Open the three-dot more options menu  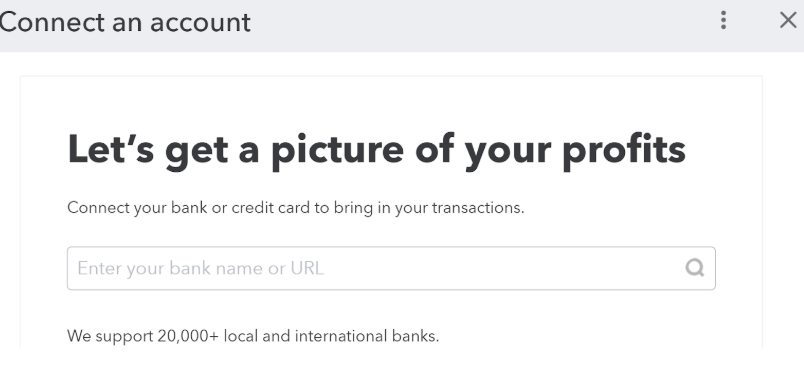723,20
